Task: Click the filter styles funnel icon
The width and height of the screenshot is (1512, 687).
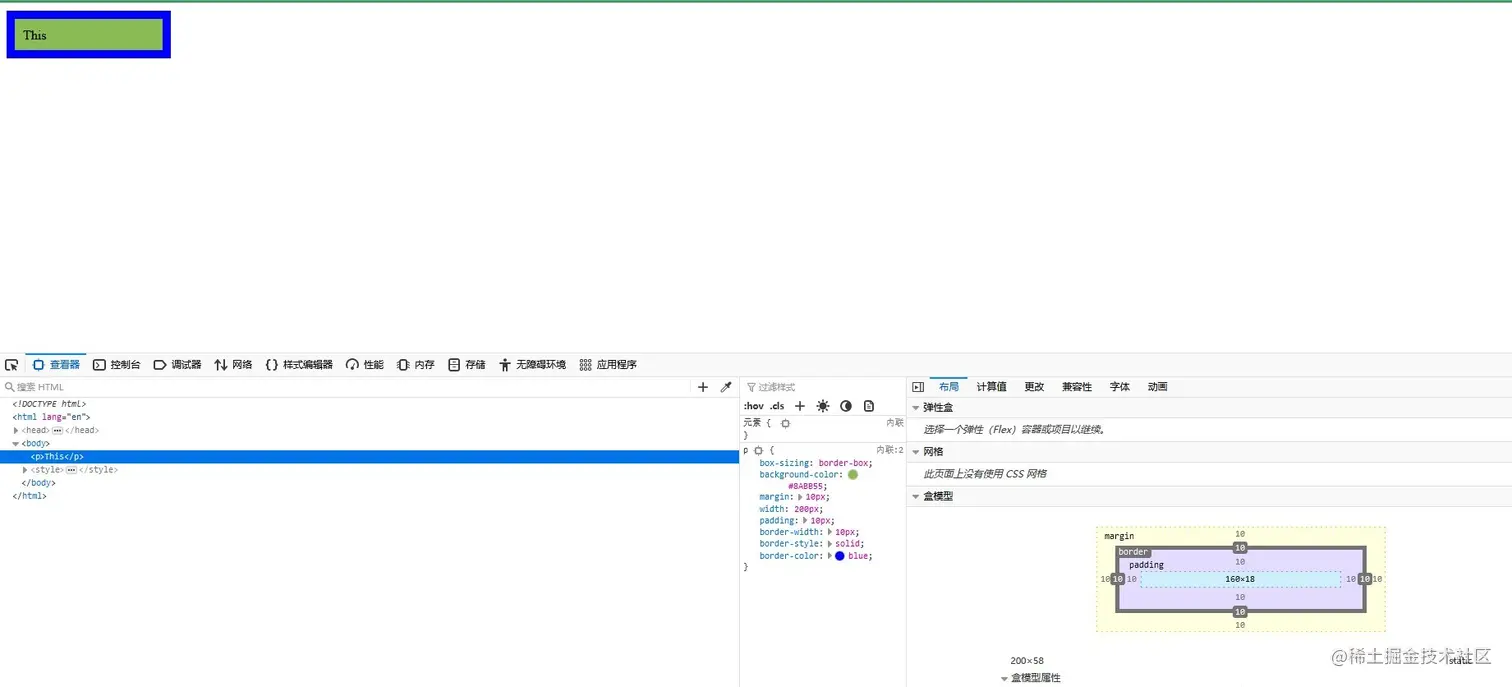Action: coord(751,387)
